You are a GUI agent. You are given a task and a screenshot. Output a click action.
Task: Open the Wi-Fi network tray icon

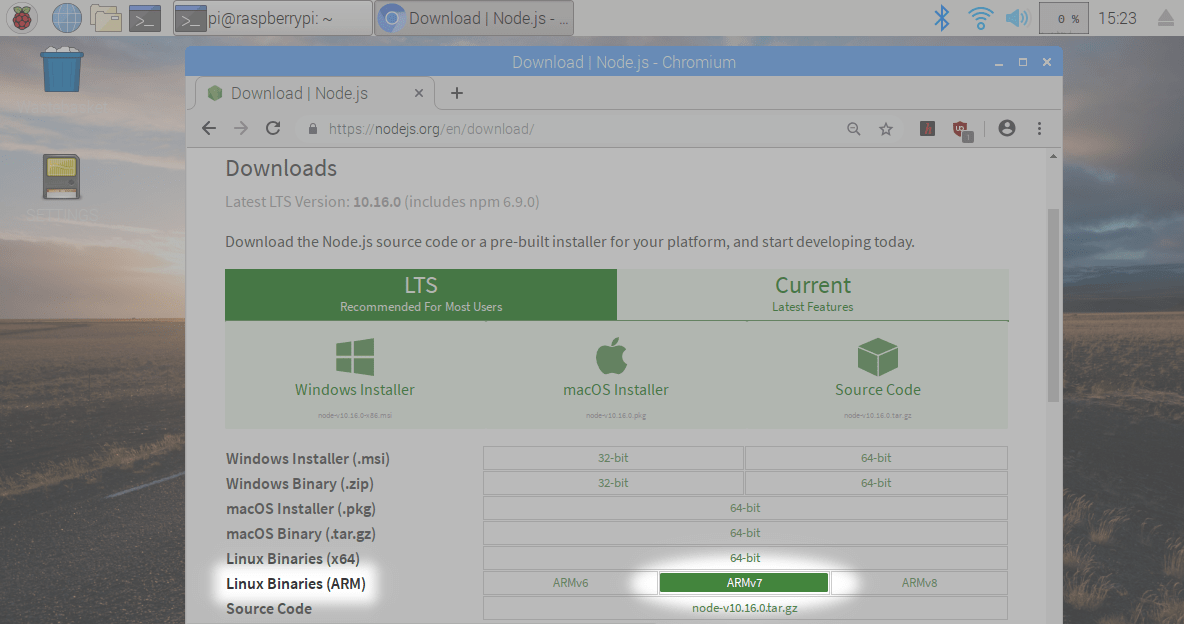[x=980, y=18]
